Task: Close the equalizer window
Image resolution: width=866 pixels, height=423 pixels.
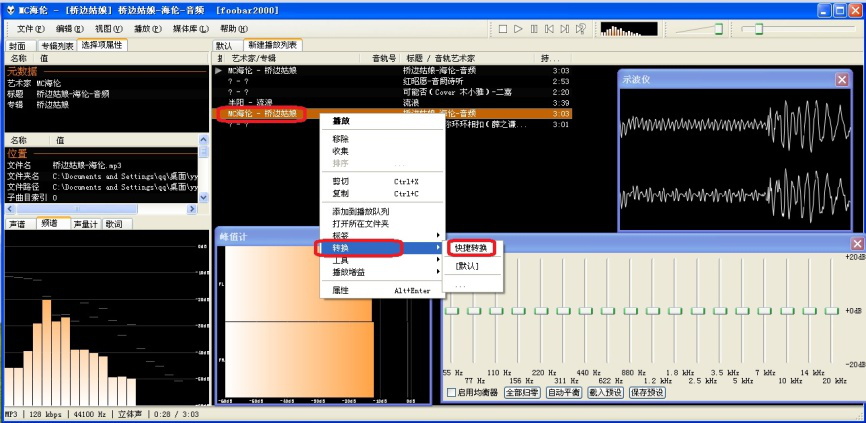Action: click(x=856, y=244)
